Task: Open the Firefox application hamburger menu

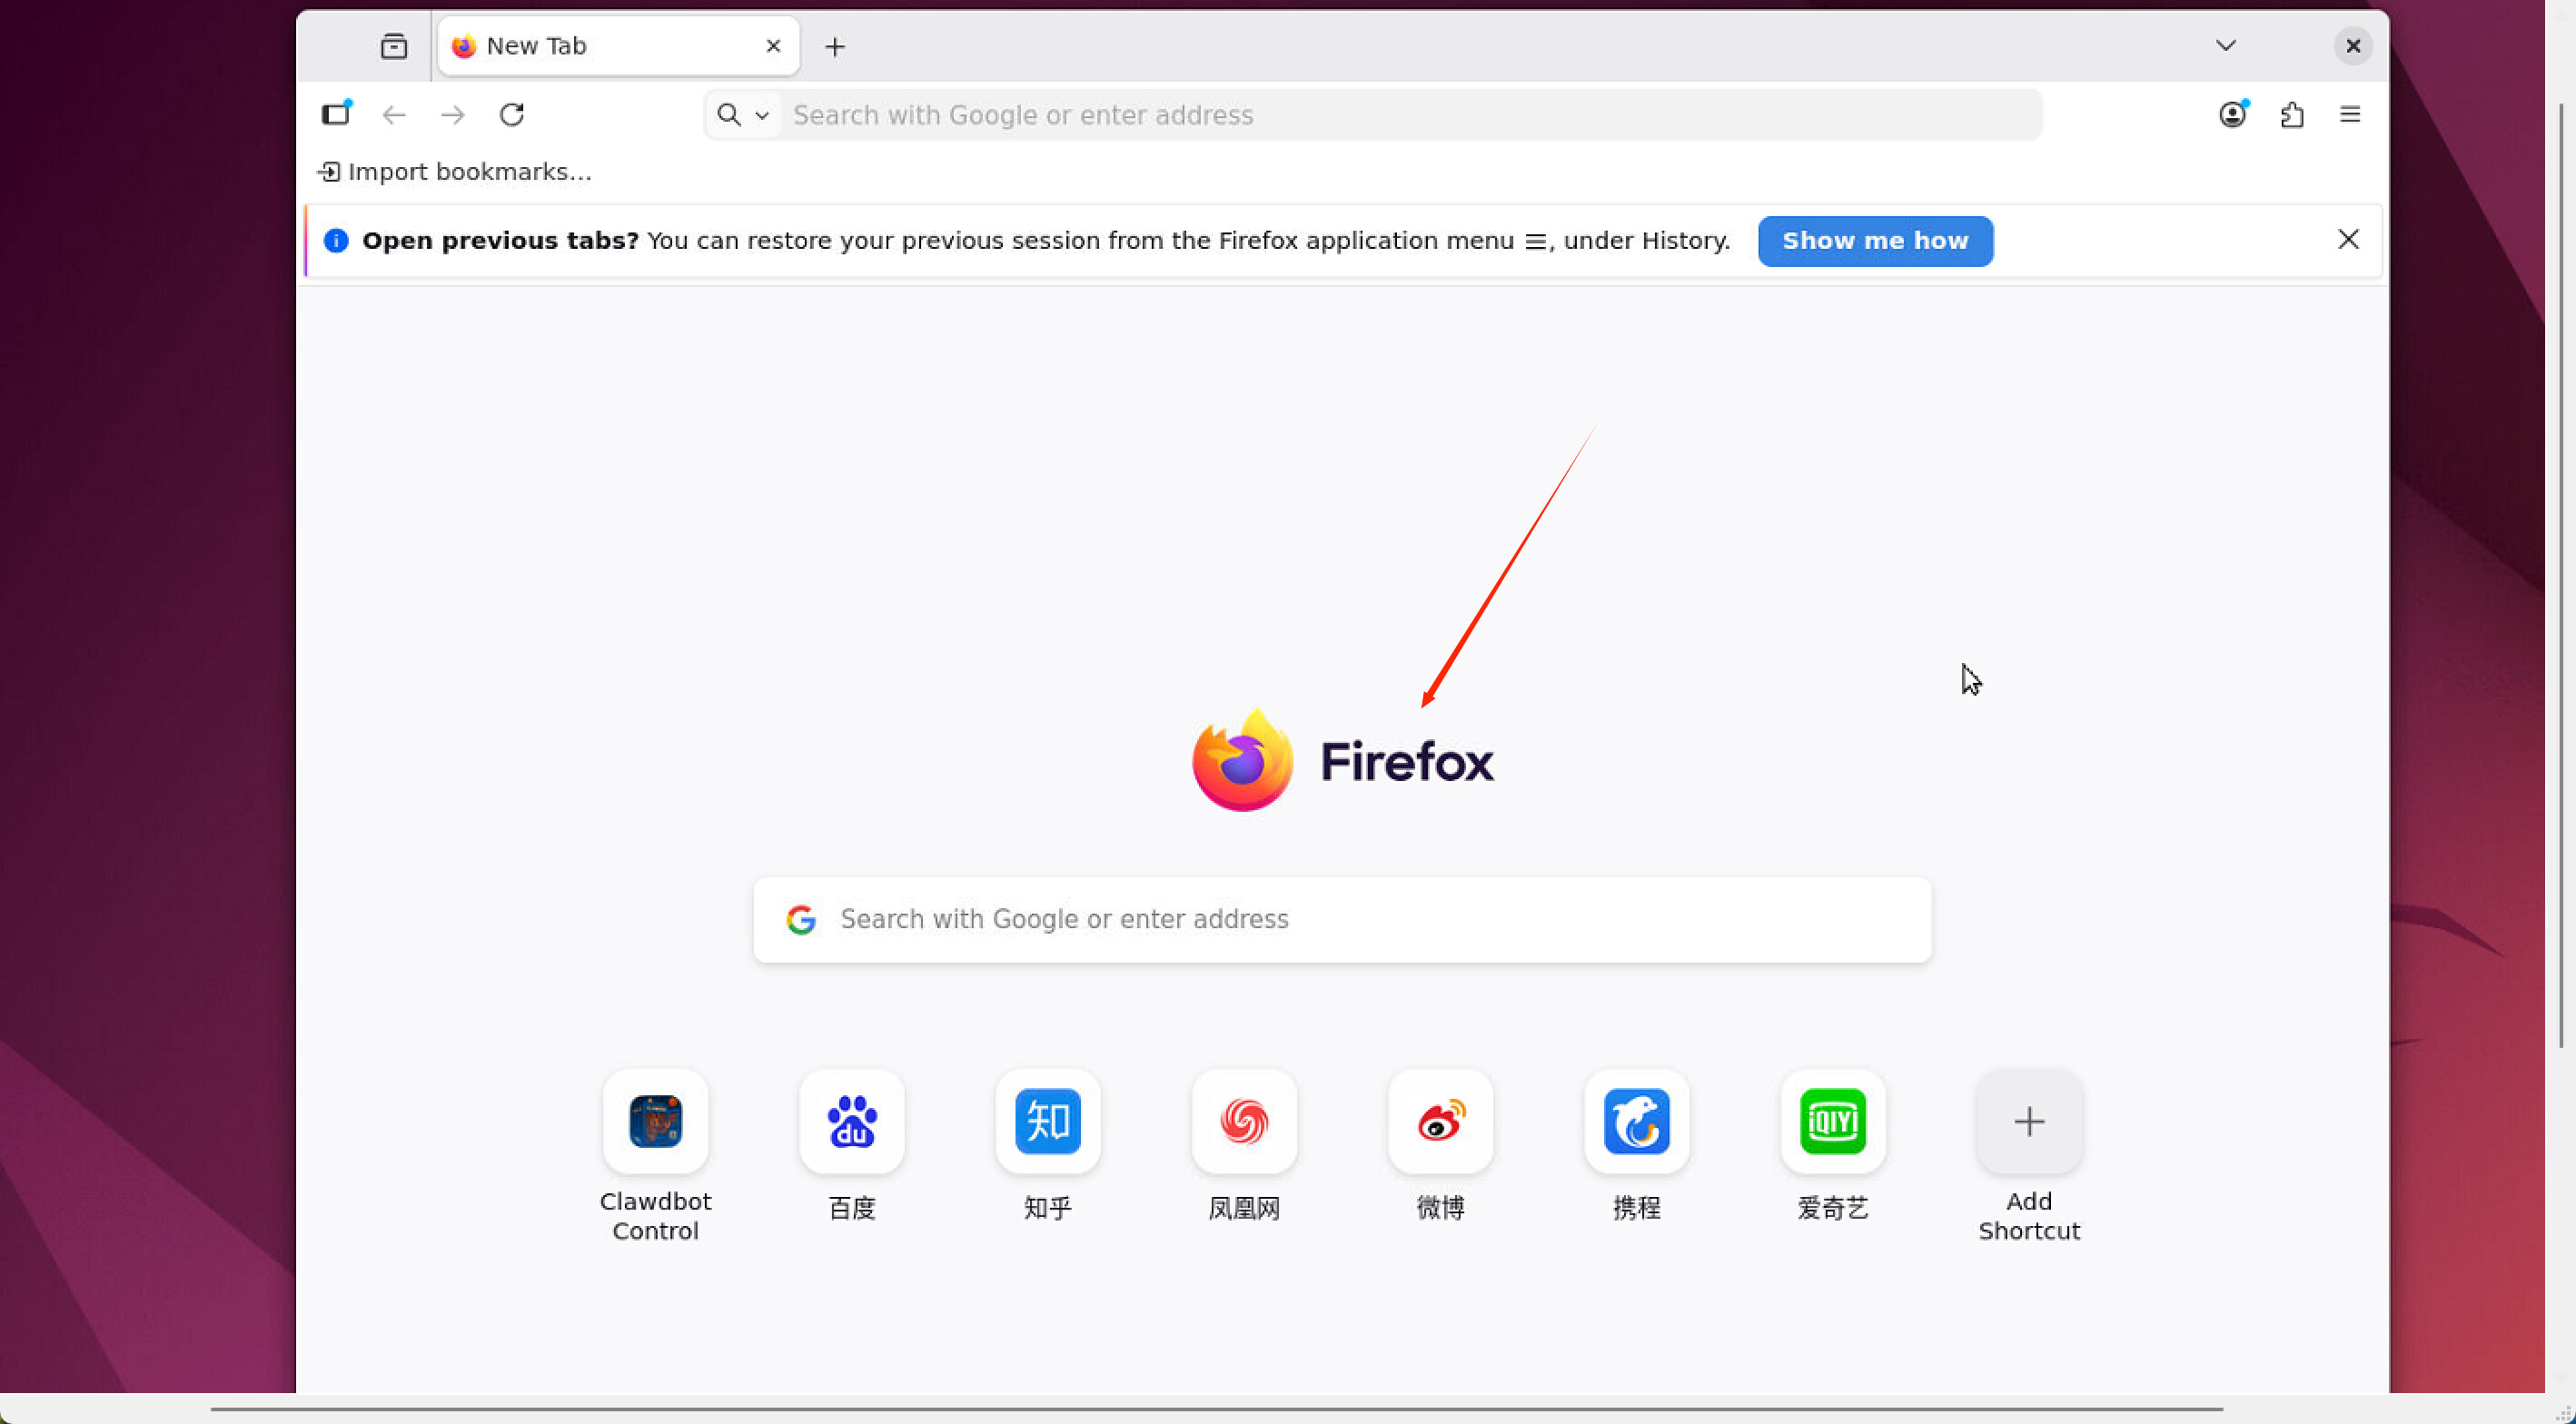Action: coord(2349,115)
